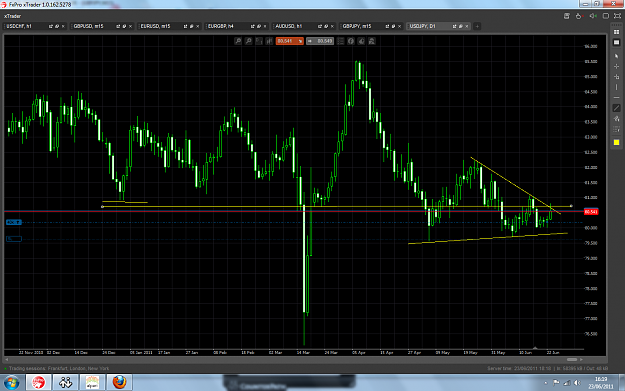Switch to single chart layout
The width and height of the screenshot is (625, 391).
[617, 42]
